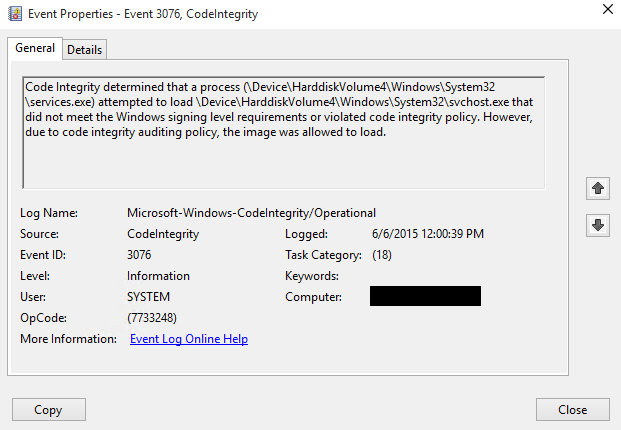Switch to the Details tab
Screen dimensions: 621x430
tap(85, 50)
